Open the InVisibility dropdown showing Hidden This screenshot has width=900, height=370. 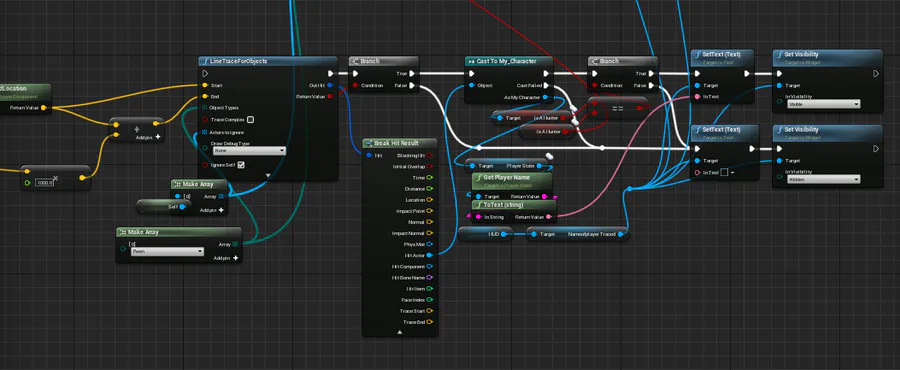point(824,180)
